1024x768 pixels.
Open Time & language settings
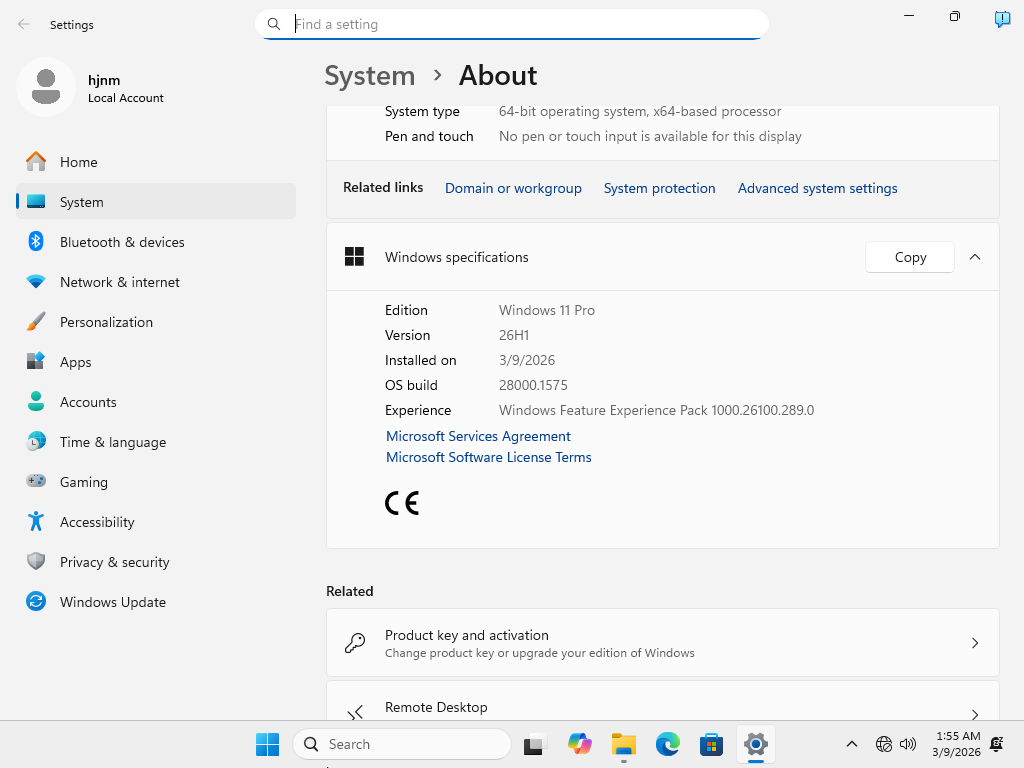(112, 442)
